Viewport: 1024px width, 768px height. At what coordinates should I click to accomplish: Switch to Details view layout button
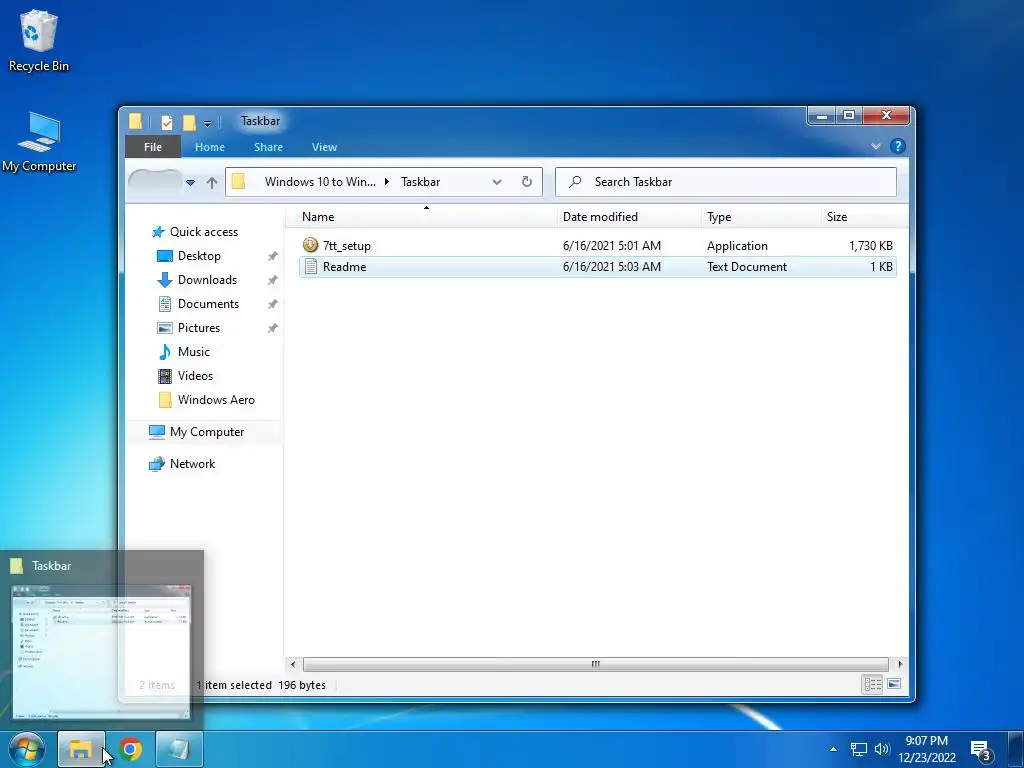(872, 684)
